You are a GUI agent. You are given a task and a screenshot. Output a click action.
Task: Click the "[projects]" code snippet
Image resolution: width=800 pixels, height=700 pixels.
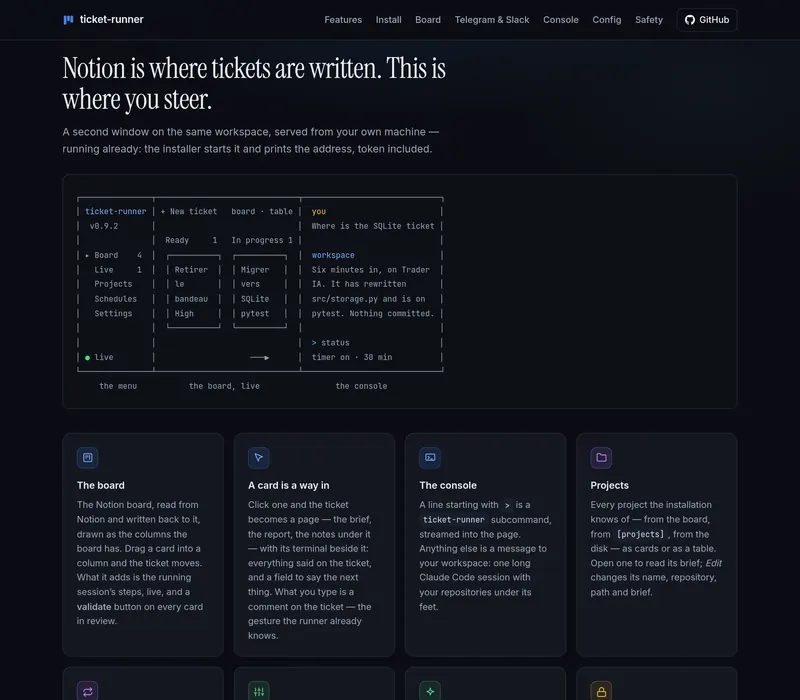(x=640, y=534)
